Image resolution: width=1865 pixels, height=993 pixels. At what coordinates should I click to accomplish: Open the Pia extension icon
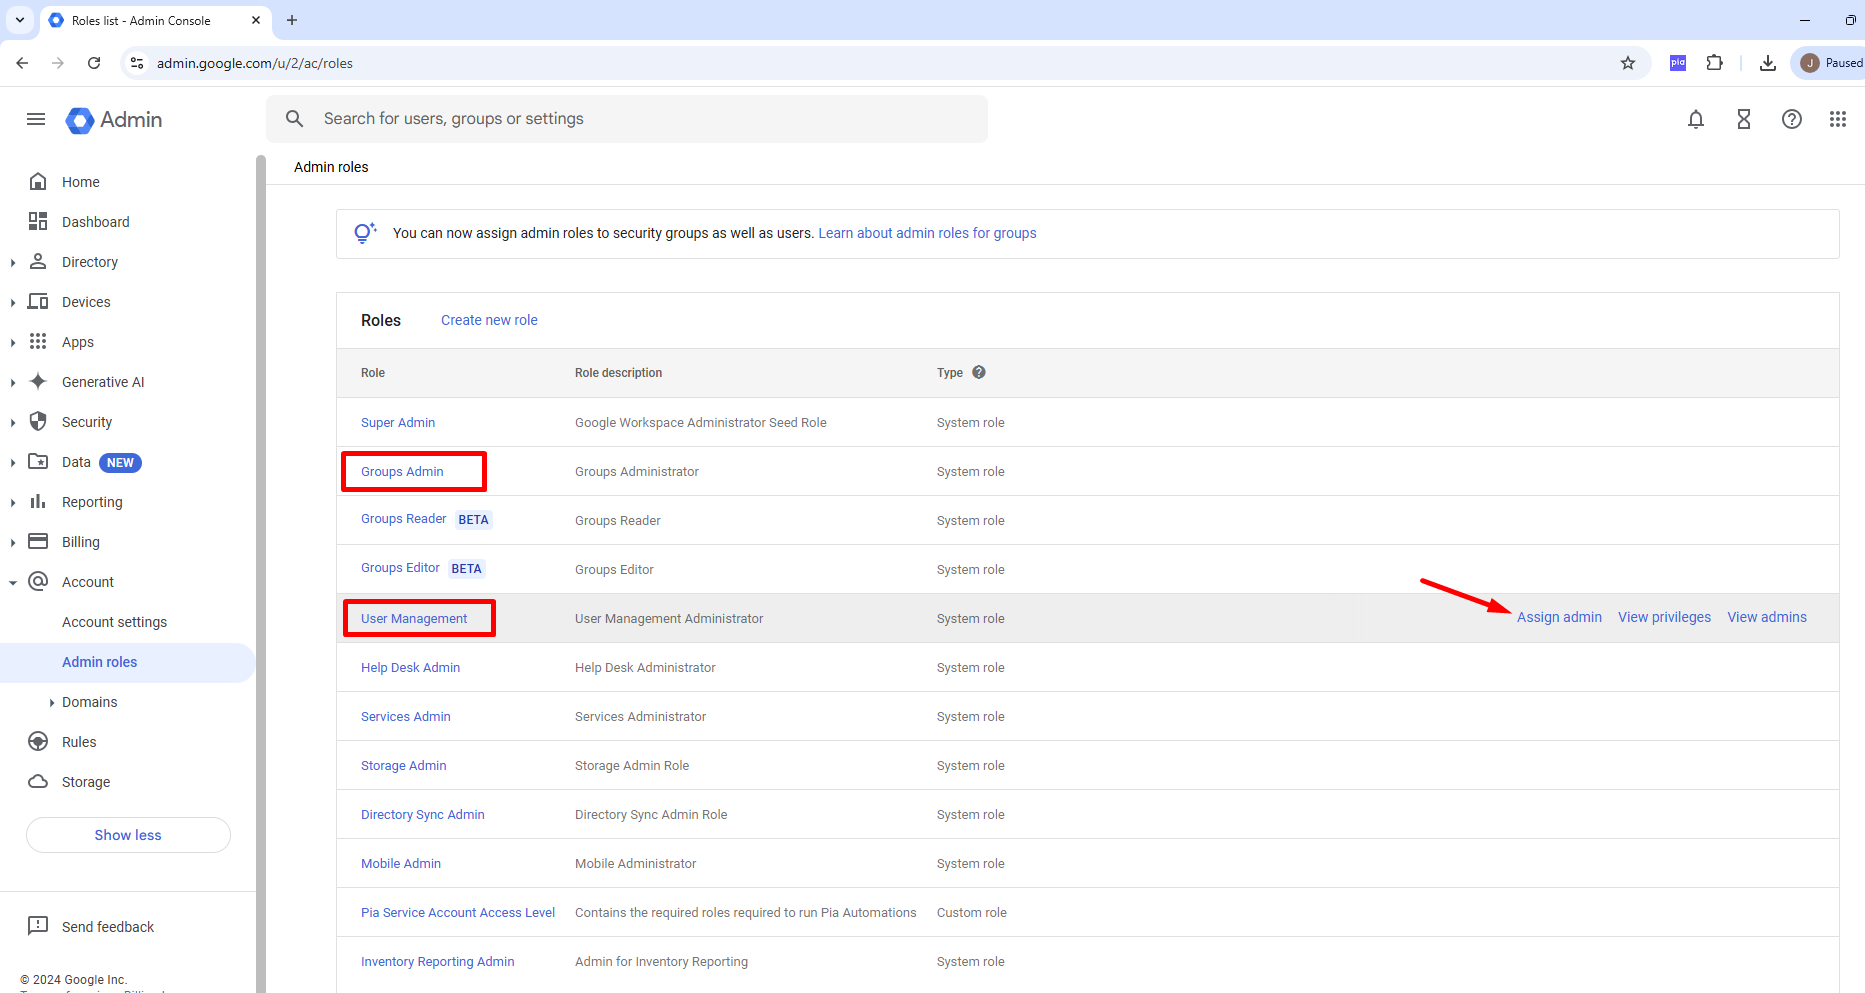[1678, 63]
